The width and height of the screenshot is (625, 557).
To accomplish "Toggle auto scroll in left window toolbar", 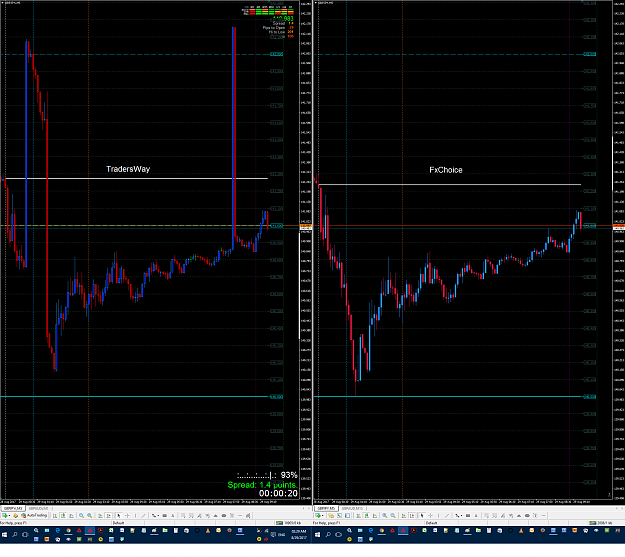I will tap(100, 516).
